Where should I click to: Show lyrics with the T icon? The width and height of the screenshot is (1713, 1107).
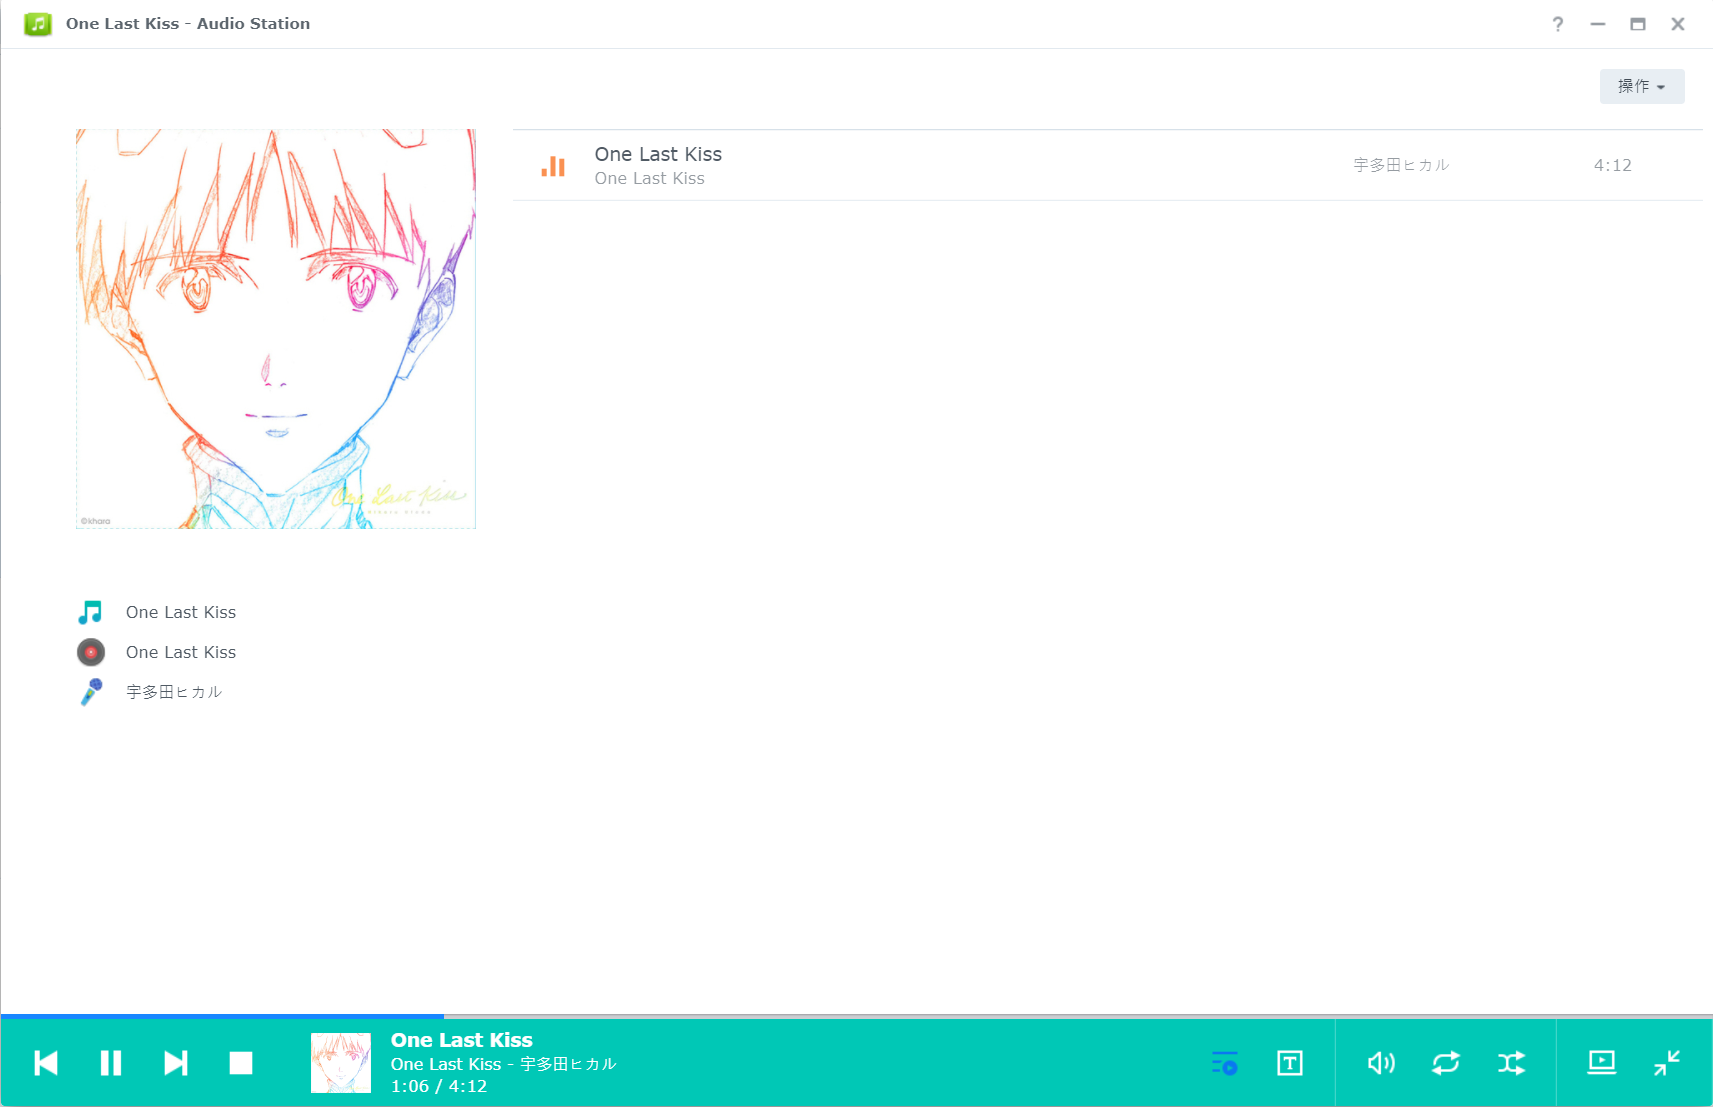point(1290,1063)
